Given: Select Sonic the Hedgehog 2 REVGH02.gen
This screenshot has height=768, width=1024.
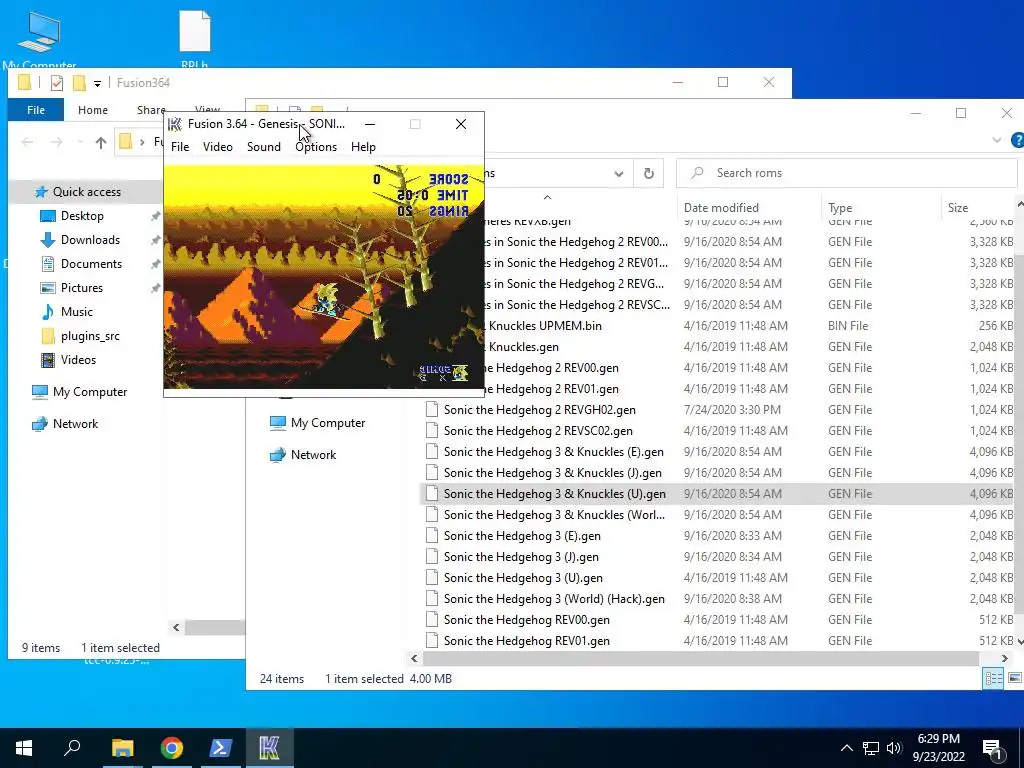Looking at the screenshot, I should pyautogui.click(x=539, y=410).
